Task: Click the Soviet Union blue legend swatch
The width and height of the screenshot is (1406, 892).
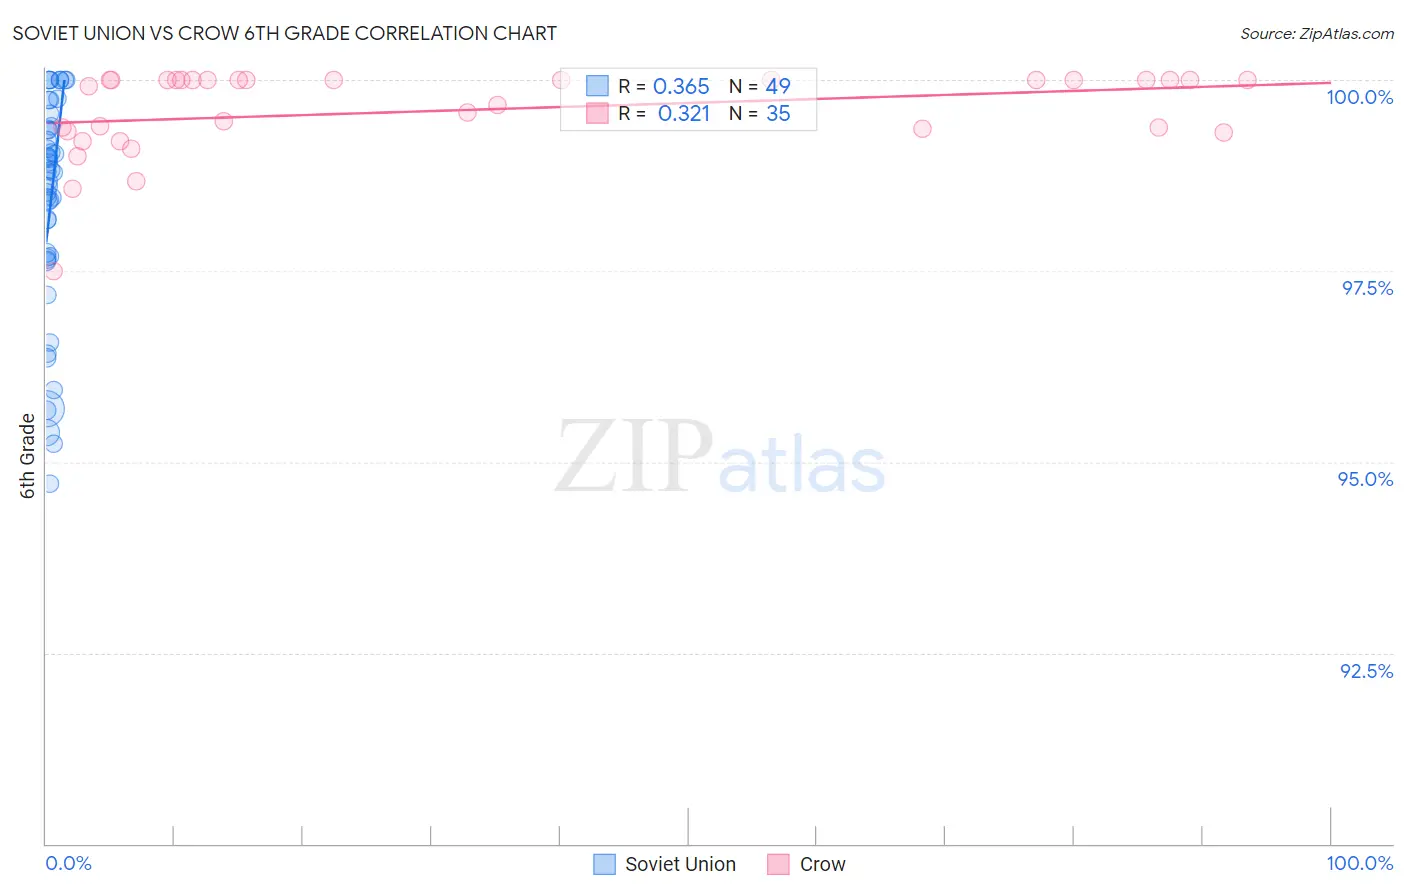Action: 604,864
